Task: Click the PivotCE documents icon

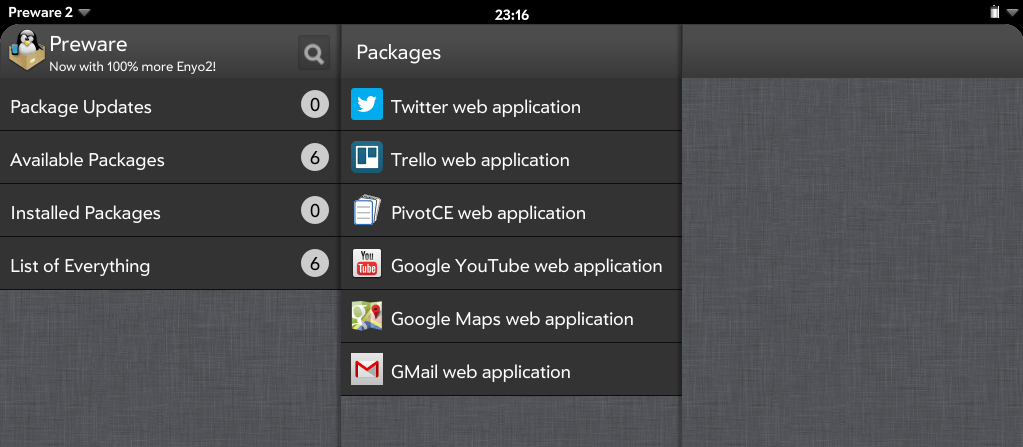Action: tap(367, 211)
